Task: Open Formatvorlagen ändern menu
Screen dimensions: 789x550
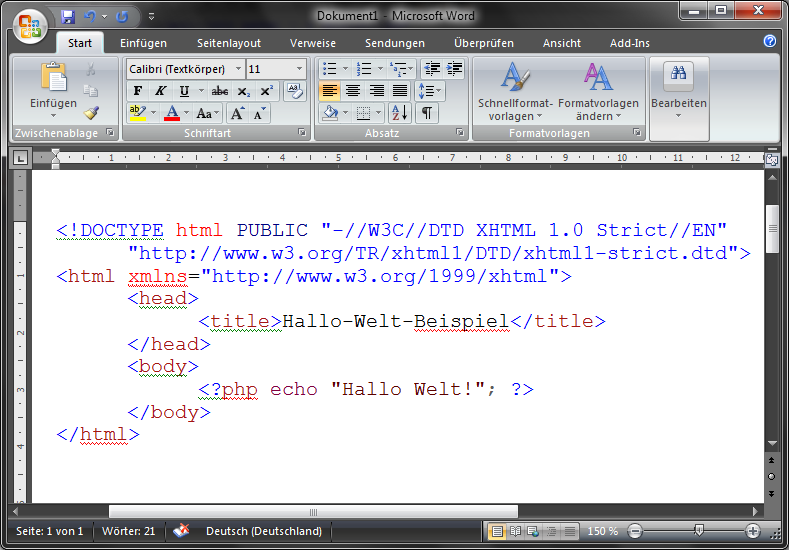Action: [x=598, y=92]
